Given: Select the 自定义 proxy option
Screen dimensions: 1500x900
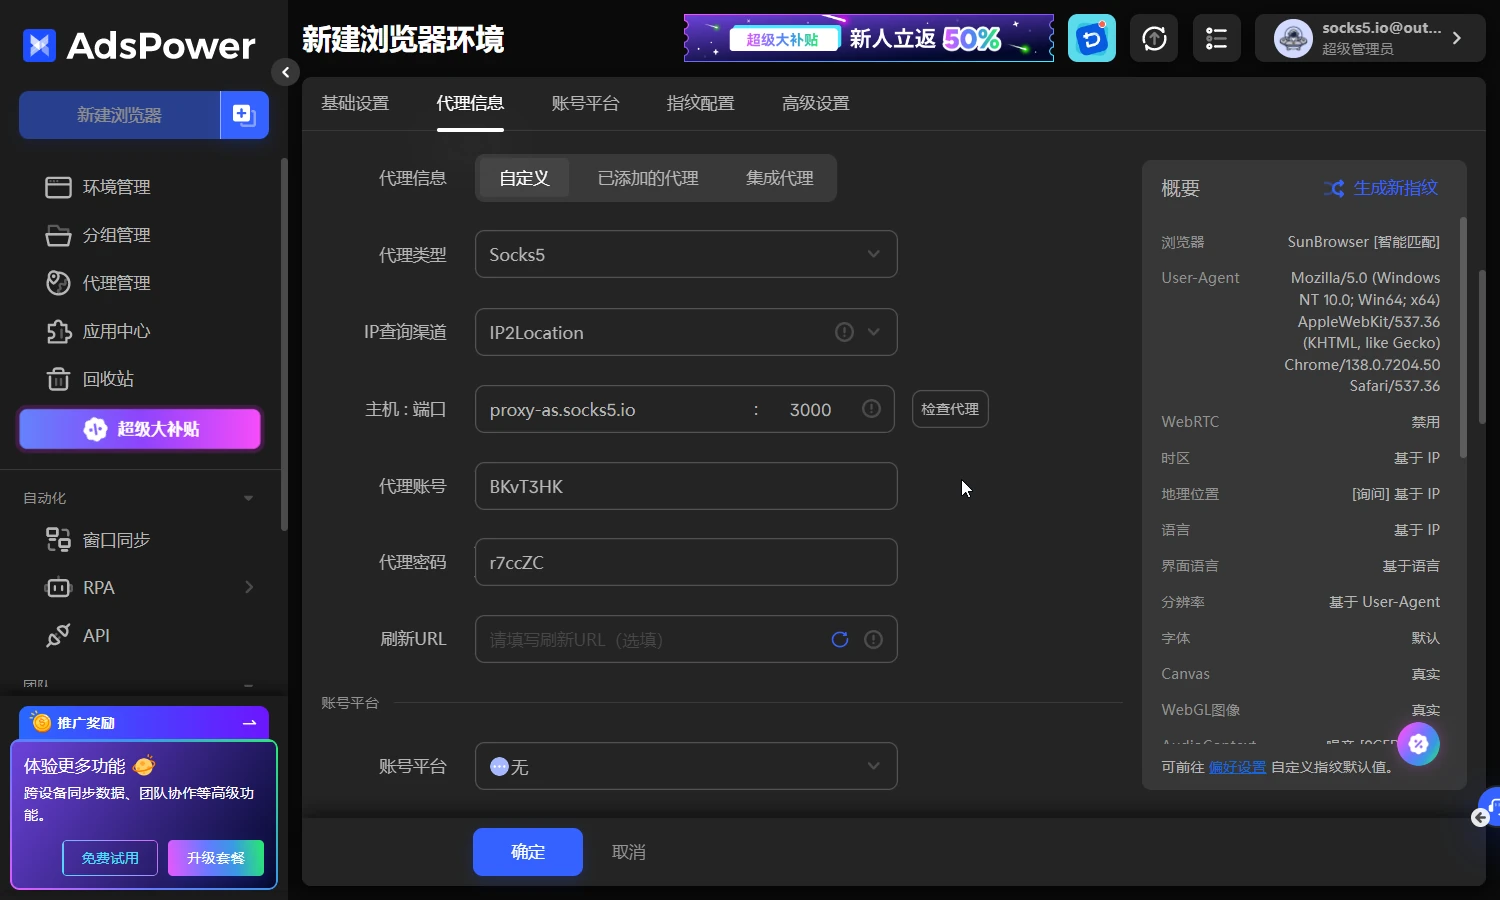Looking at the screenshot, I should click(524, 178).
